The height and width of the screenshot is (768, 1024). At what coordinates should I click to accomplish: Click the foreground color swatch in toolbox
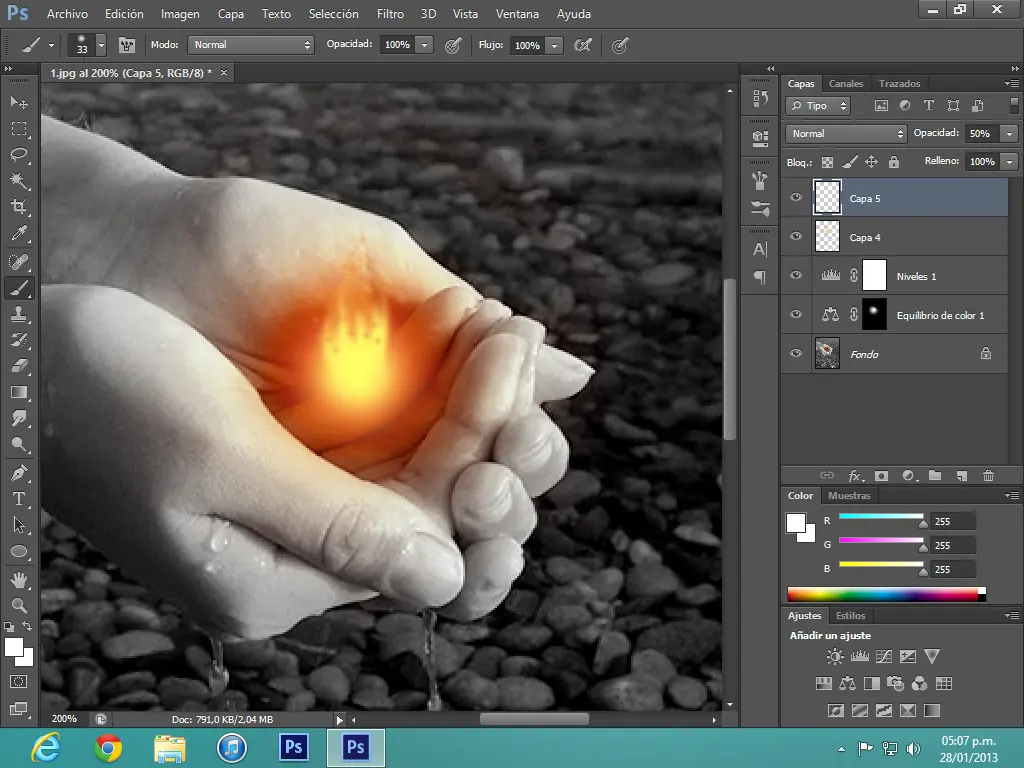(x=14, y=647)
